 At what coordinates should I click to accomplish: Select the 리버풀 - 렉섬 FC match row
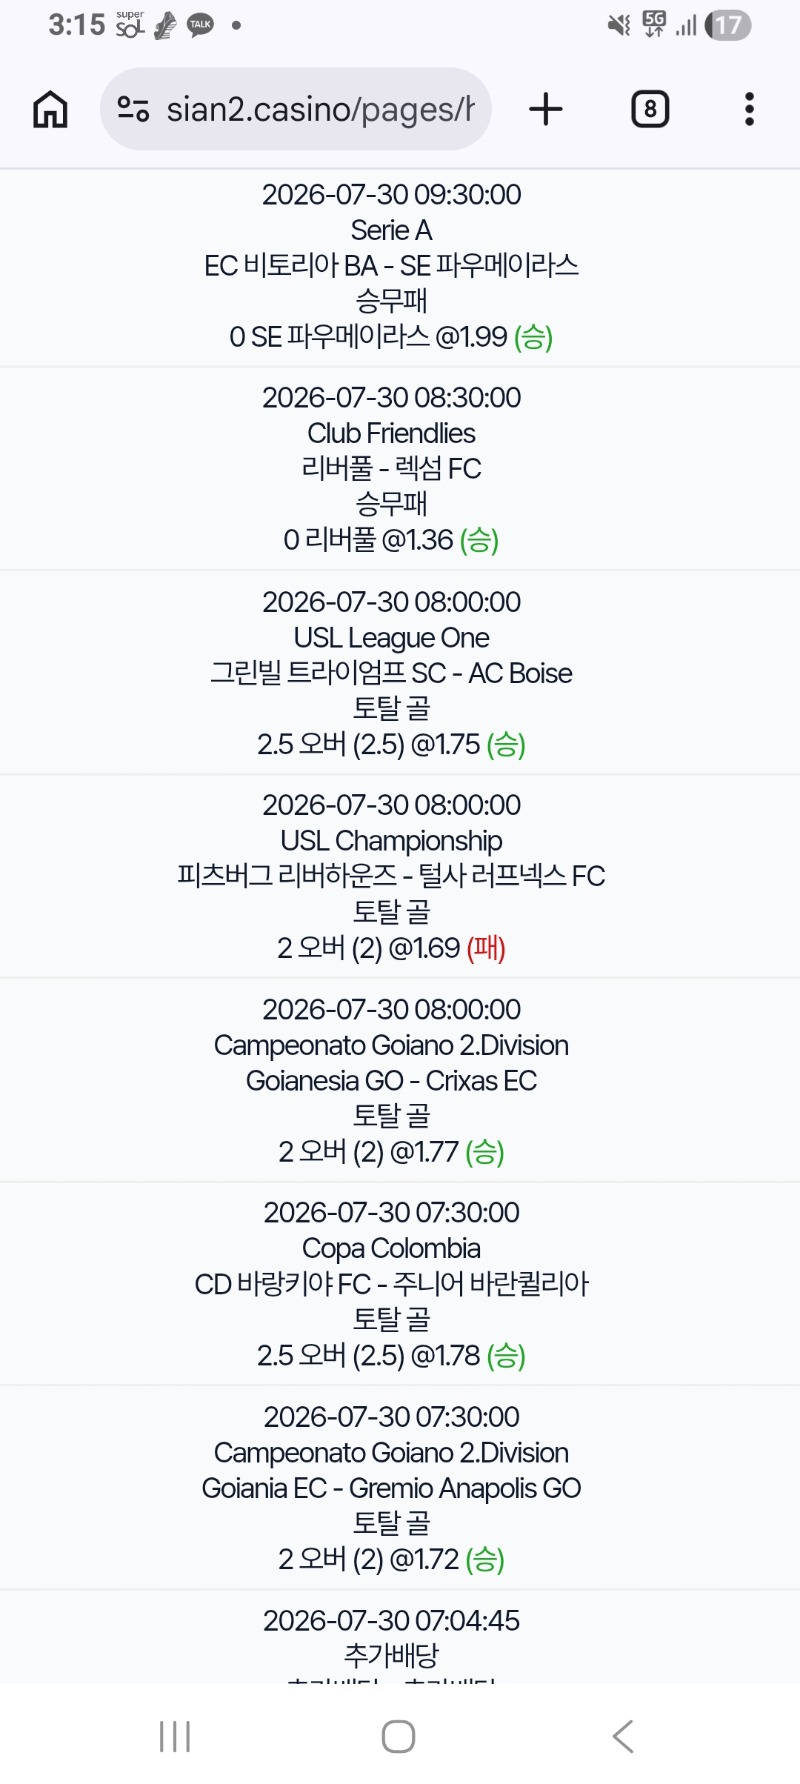click(391, 469)
